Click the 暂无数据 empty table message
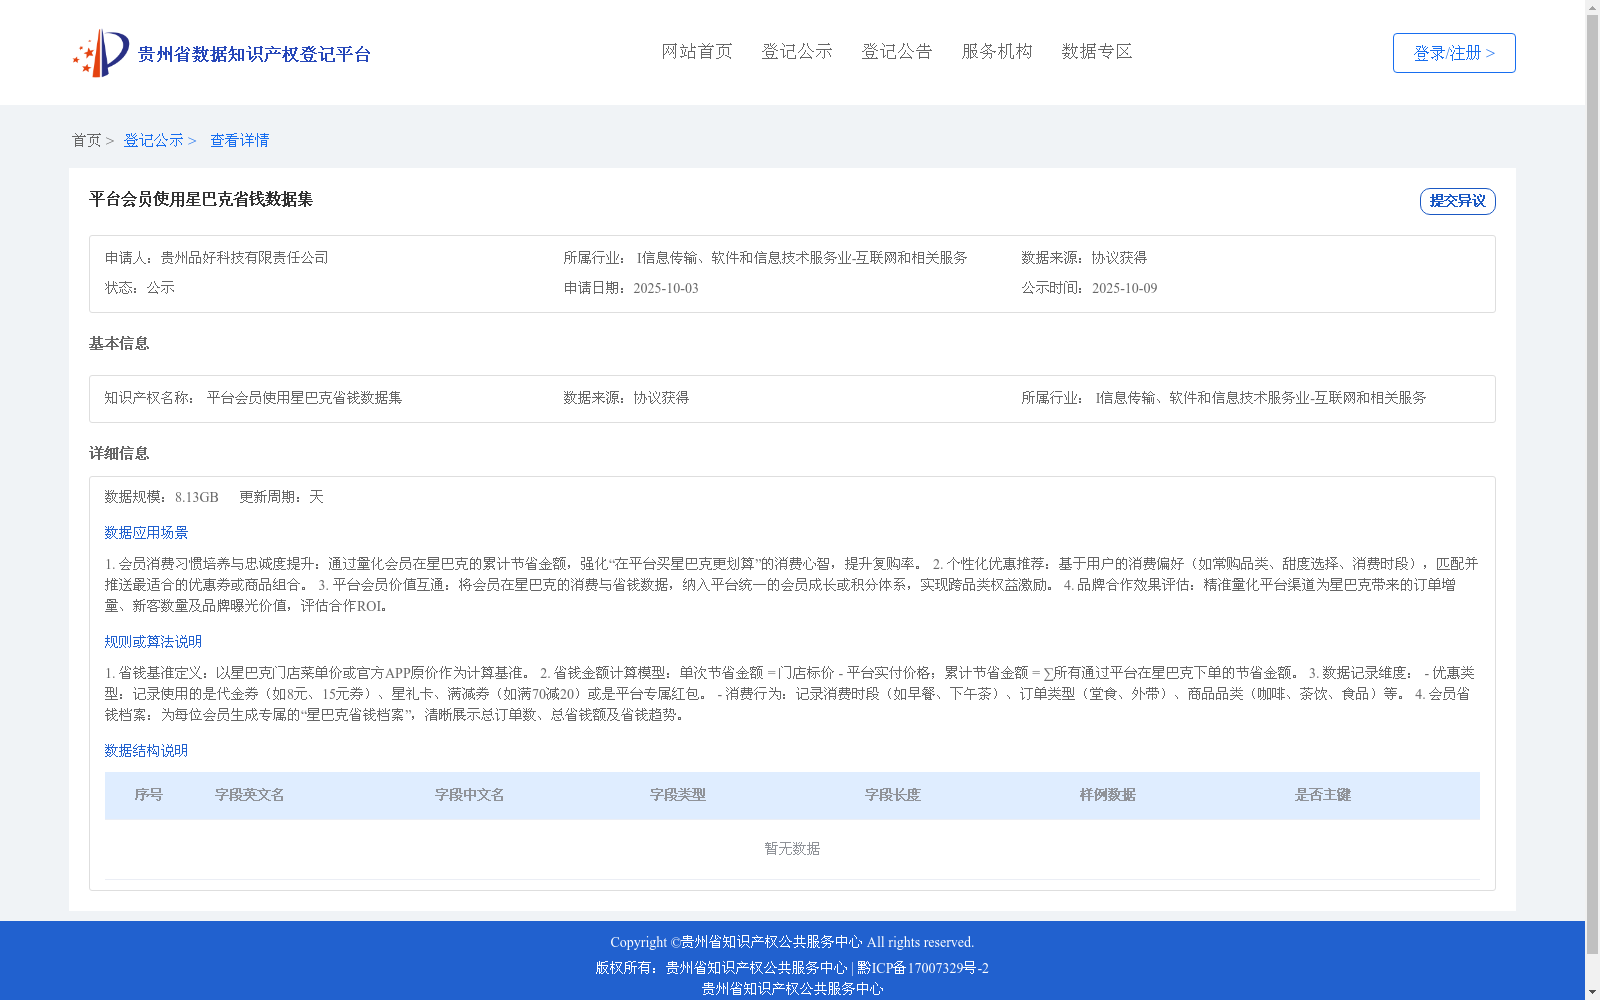1600x1000 pixels. tap(792, 849)
